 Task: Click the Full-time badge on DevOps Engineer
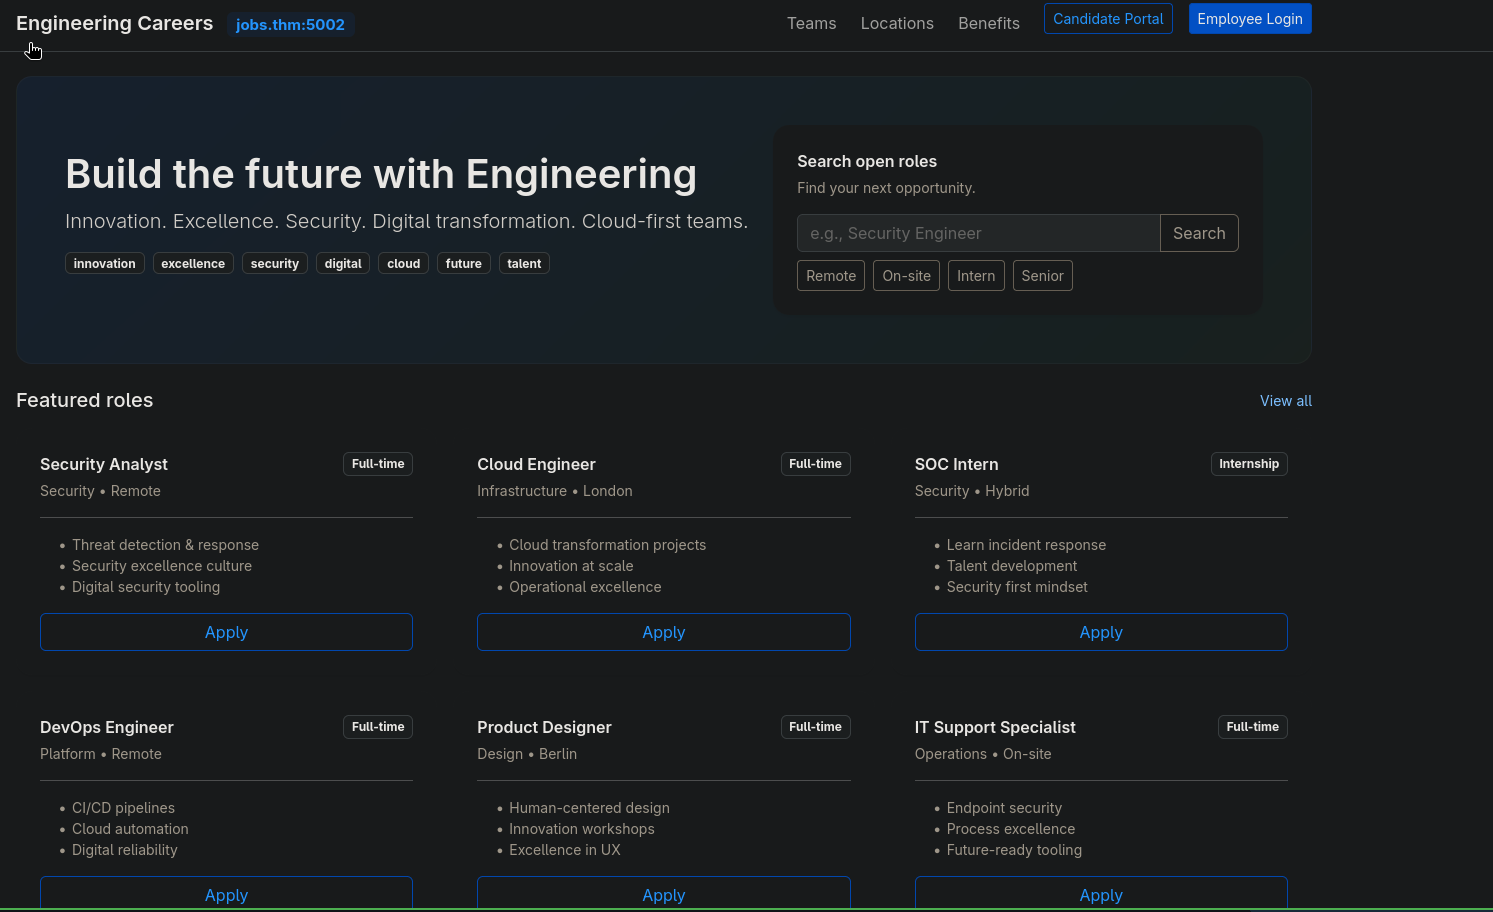point(378,727)
